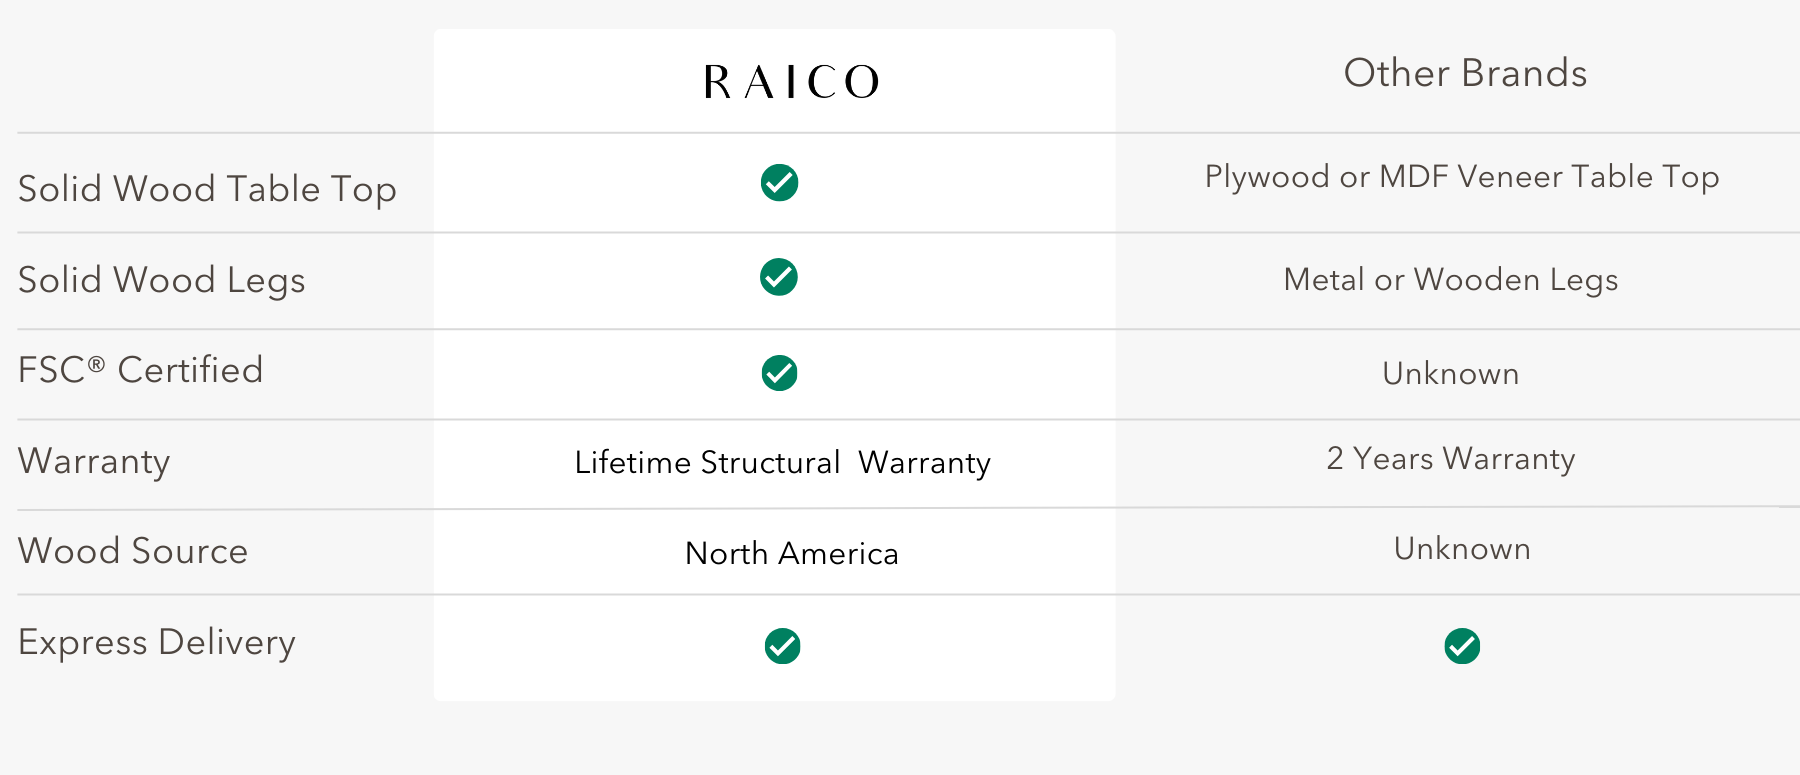
Task: Click the Solid Wood Table Top label
Action: [207, 189]
